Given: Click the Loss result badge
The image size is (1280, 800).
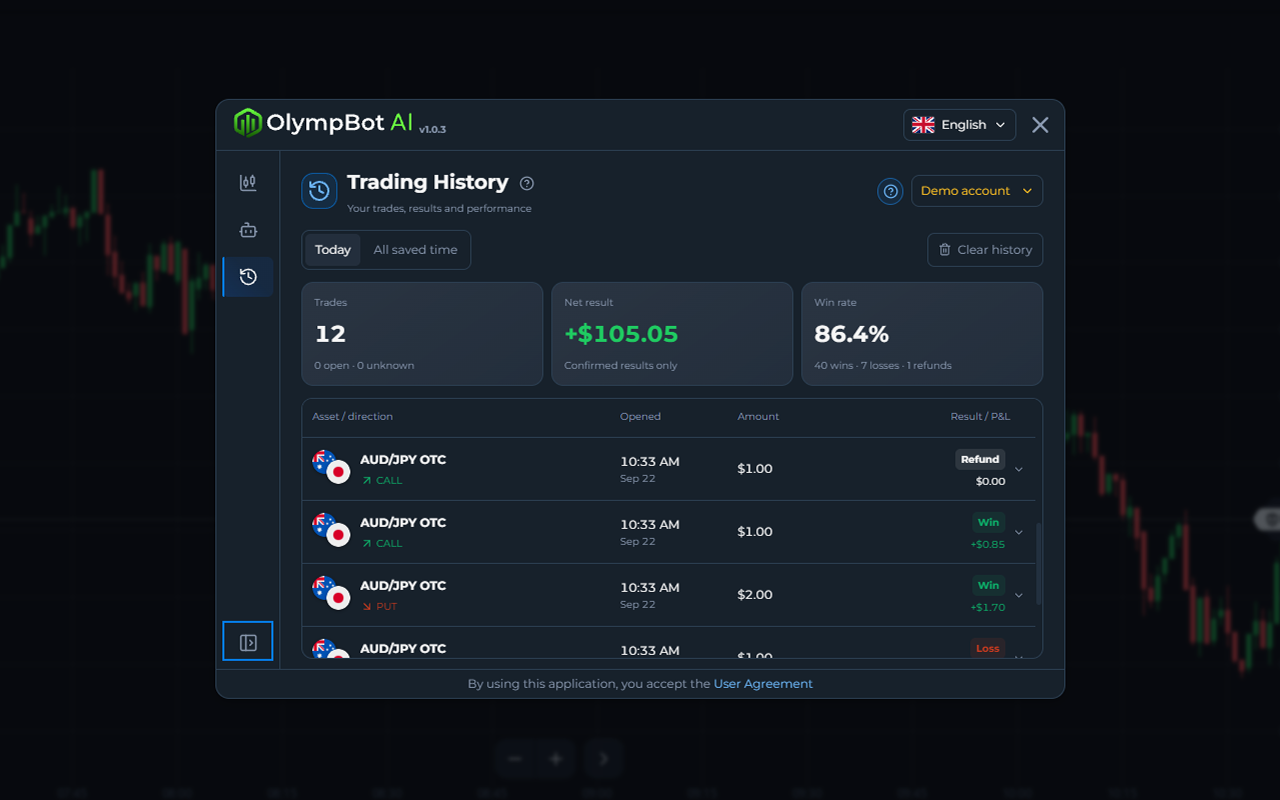Looking at the screenshot, I should tap(988, 648).
